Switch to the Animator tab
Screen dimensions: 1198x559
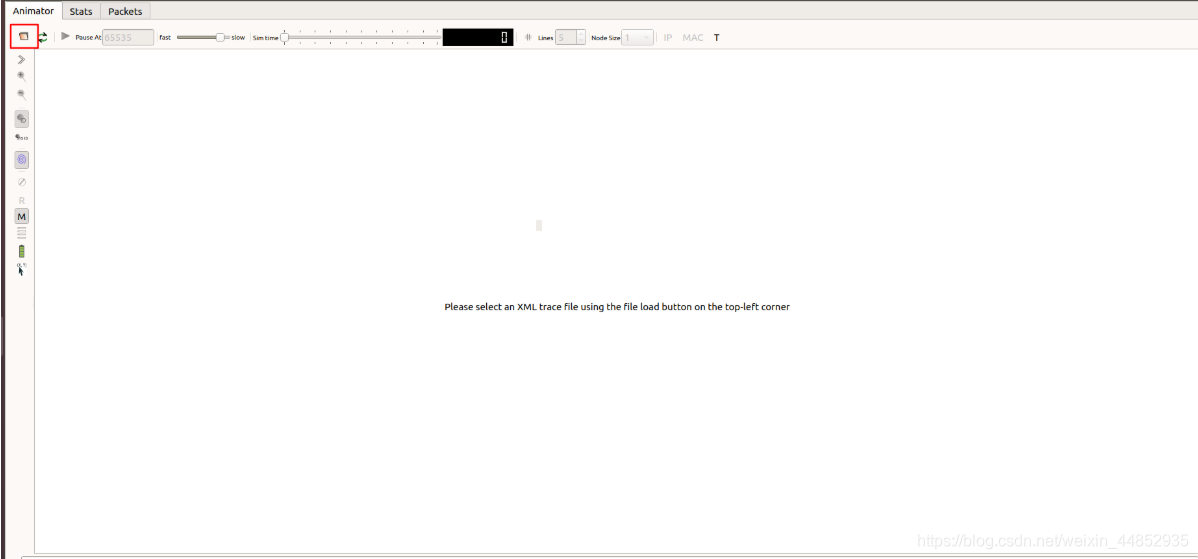click(33, 11)
